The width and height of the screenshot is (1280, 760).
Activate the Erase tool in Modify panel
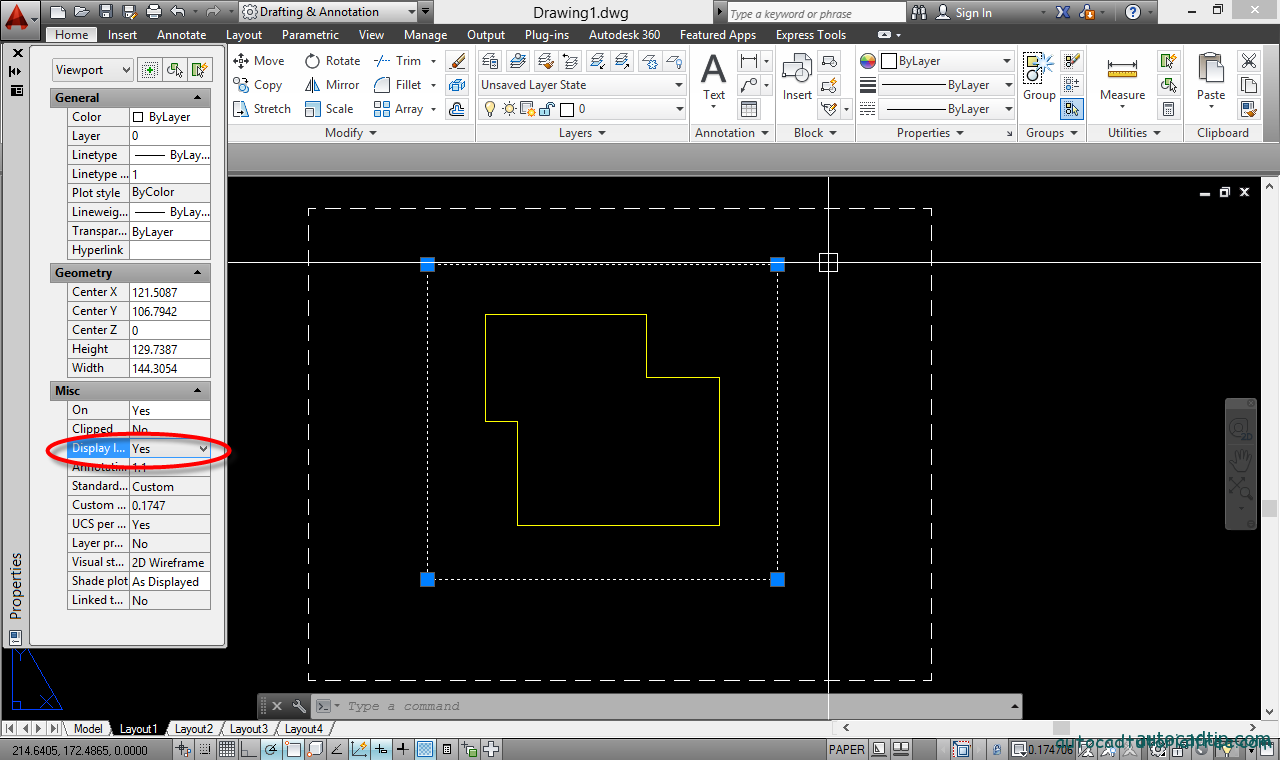point(457,60)
